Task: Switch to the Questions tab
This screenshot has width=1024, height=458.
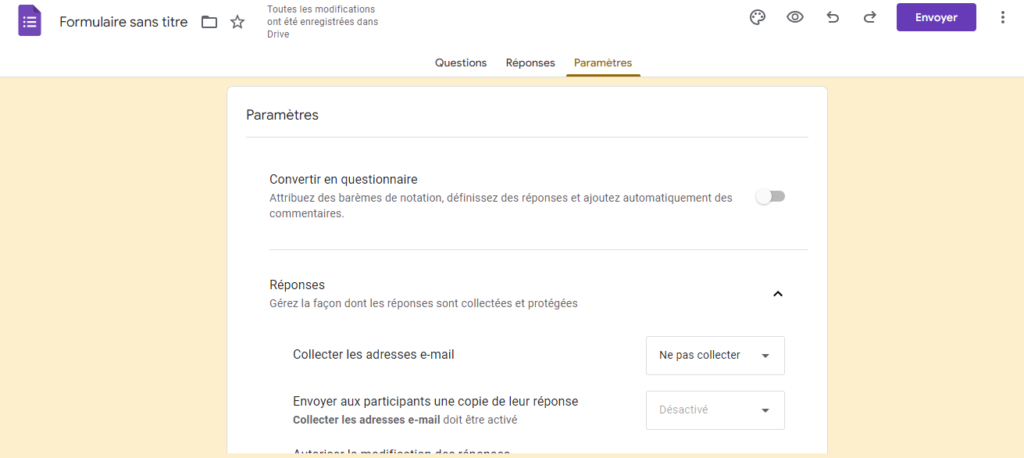Action: 460,63
